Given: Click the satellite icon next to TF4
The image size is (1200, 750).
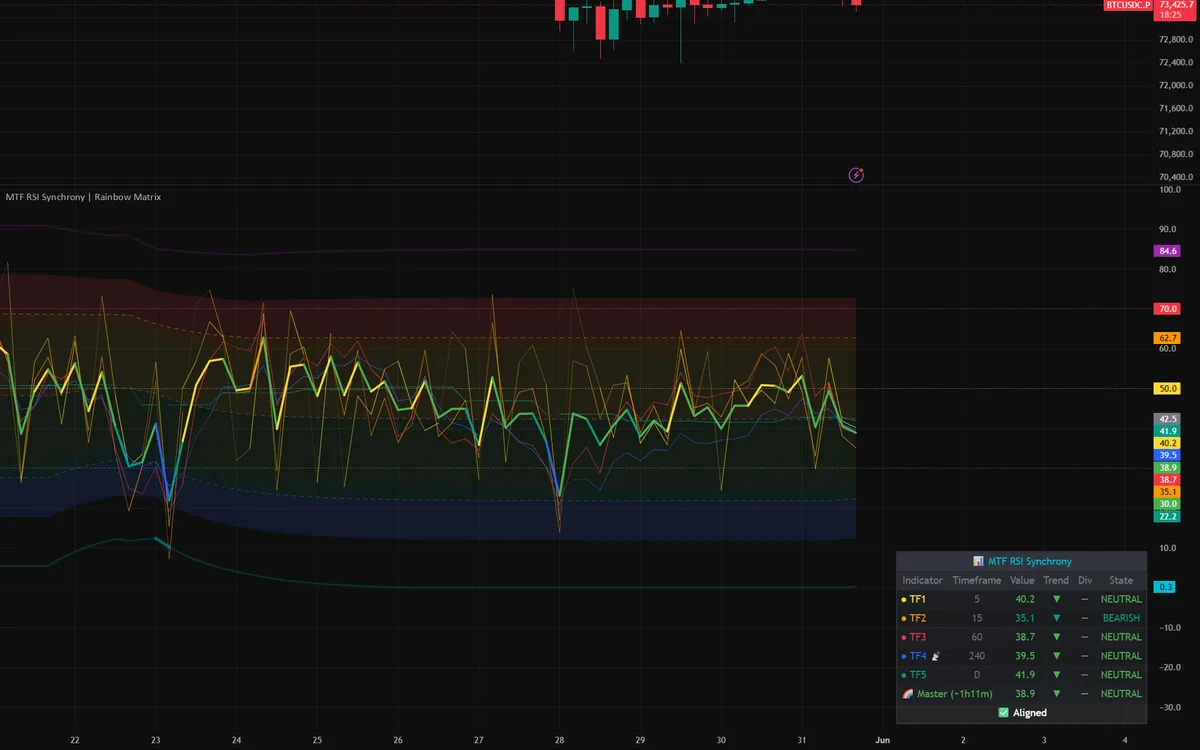Looking at the screenshot, I should (936, 656).
